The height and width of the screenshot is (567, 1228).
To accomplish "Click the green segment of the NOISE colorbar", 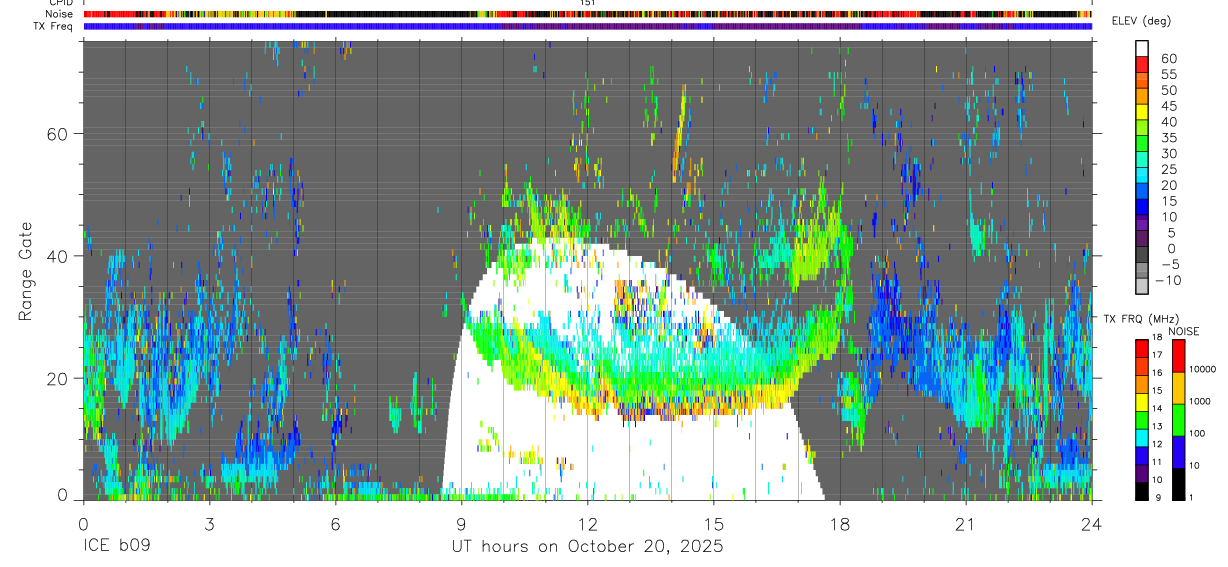I will point(1178,419).
